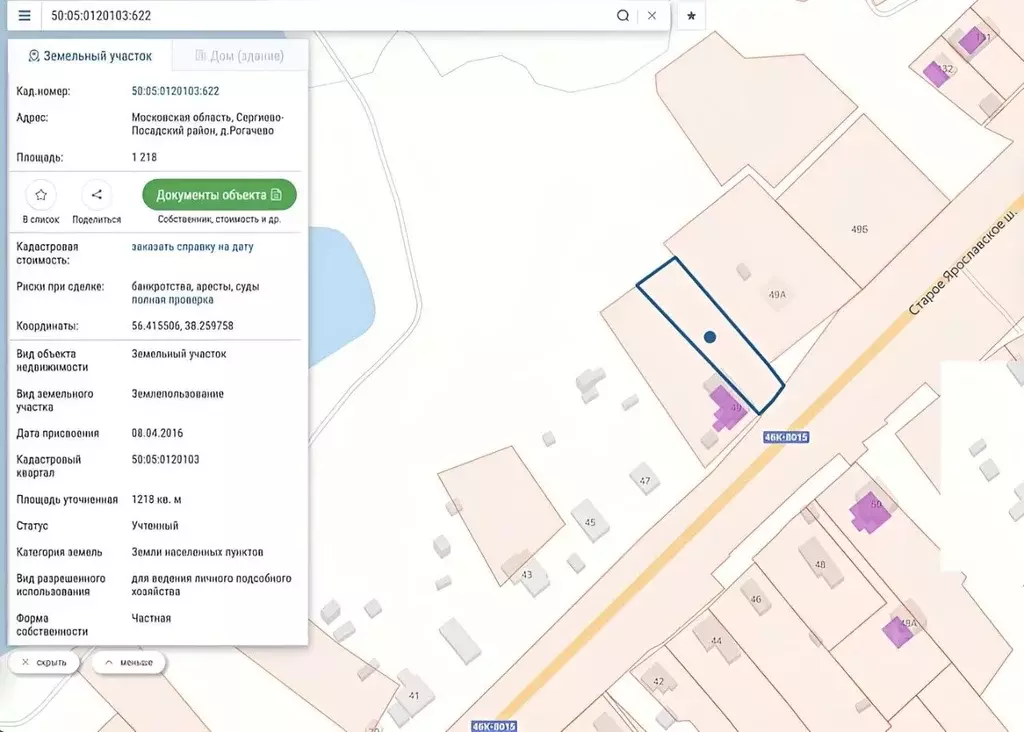Click the blue marker dot on parcel
1024x732 pixels.
[x=709, y=338]
